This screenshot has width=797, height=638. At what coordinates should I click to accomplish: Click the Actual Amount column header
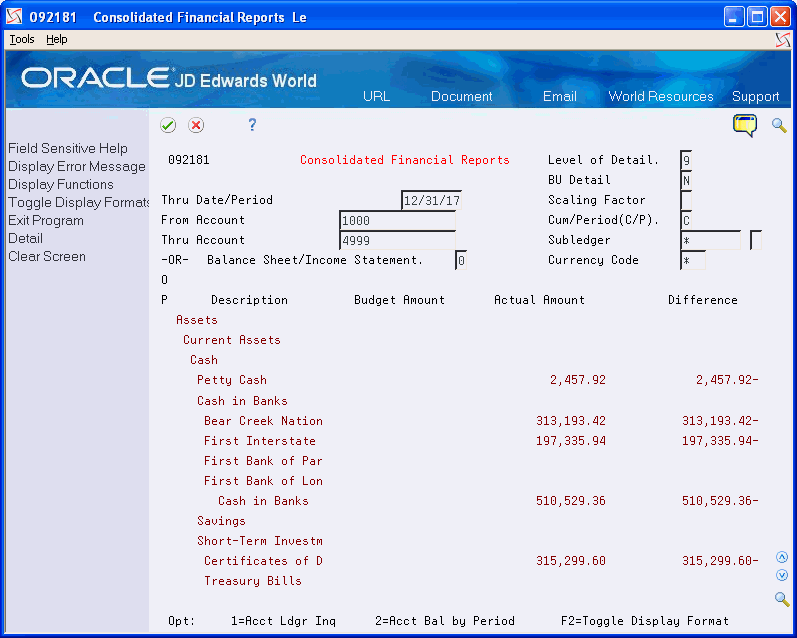[539, 300]
